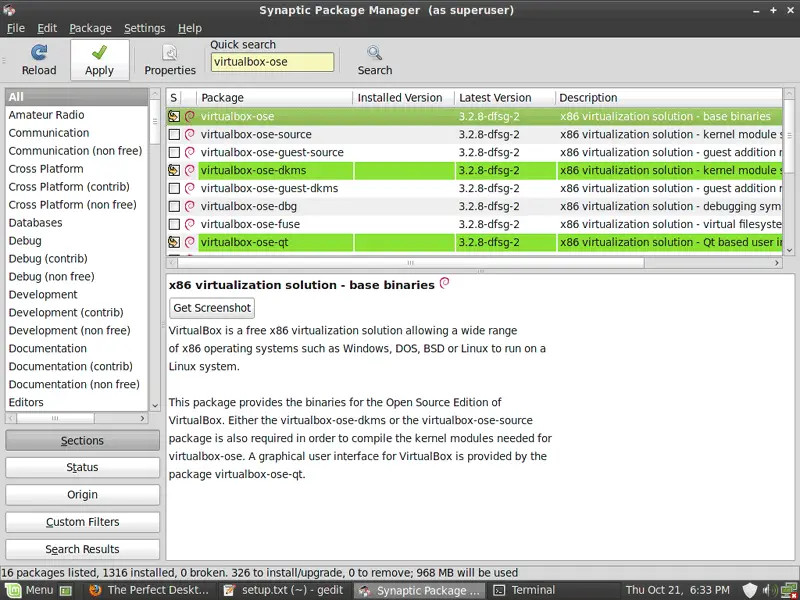The image size is (800, 600).
Task: Click Debian swirl icon beside virtualbox-ose-qt
Action: (x=189, y=242)
